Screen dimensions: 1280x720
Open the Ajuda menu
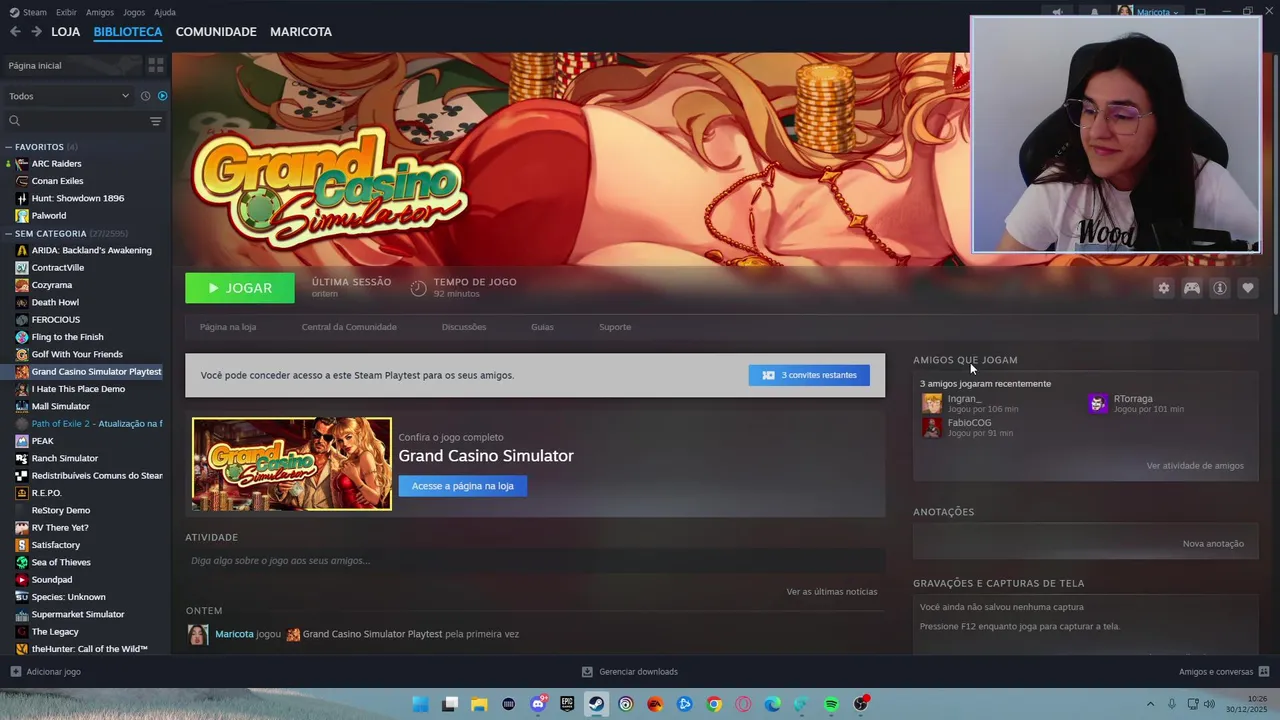(165, 12)
